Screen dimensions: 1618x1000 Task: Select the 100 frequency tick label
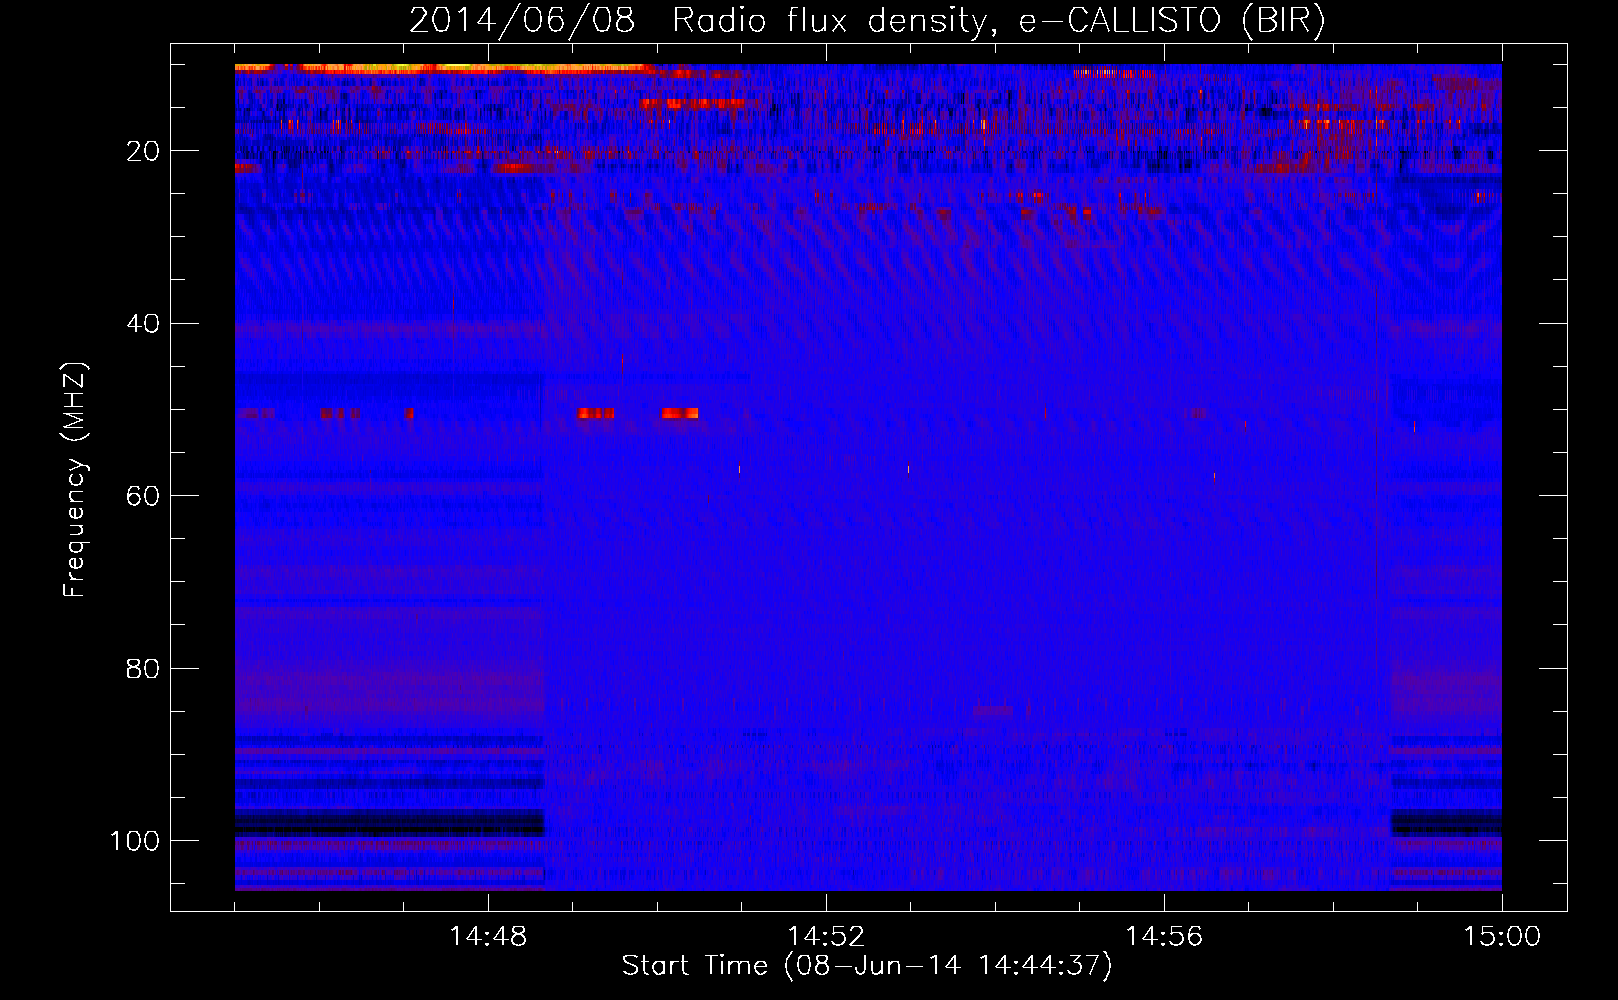coord(134,841)
